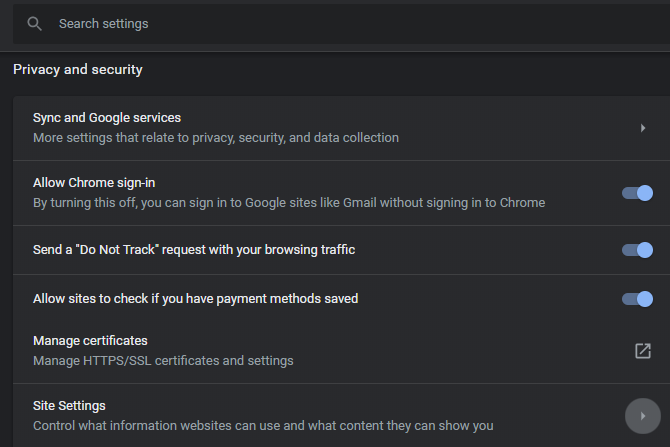The height and width of the screenshot is (447, 670).
Task: Click the Allow Chrome sign-in label
Action: 94,183
